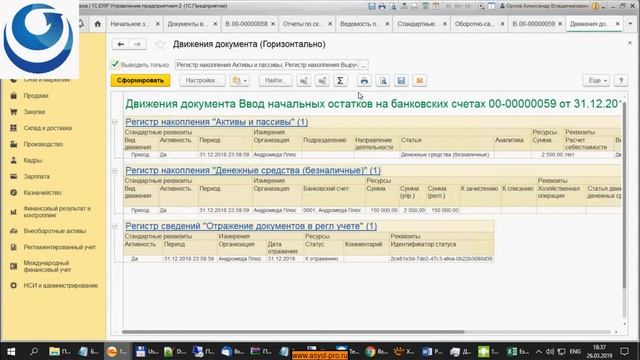Open print preview magnifier icon
Image resolution: width=640 pixels, height=360 pixels.
pyautogui.click(x=383, y=80)
